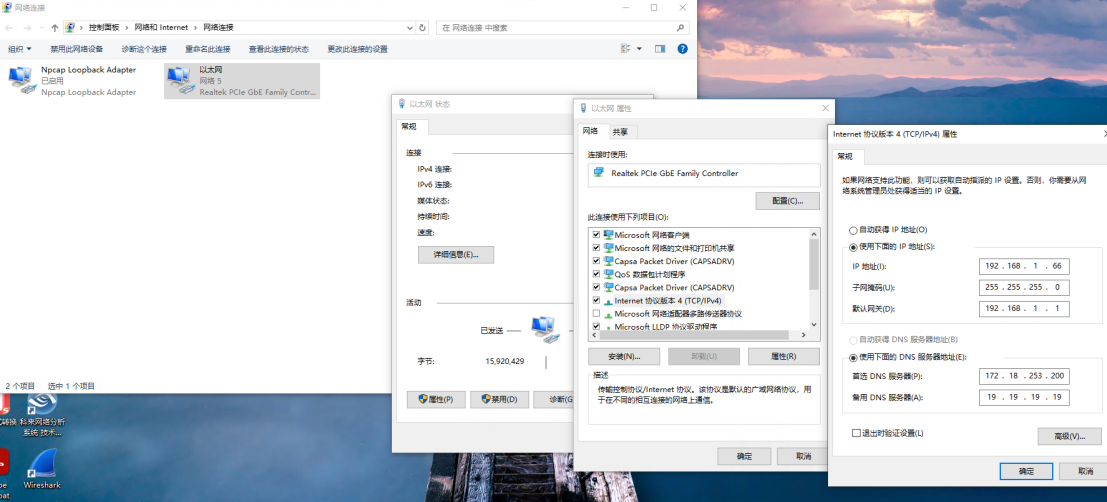Toggle Microsoft LLDP 协议驱动程序 checkbox

pyautogui.click(x=597, y=326)
